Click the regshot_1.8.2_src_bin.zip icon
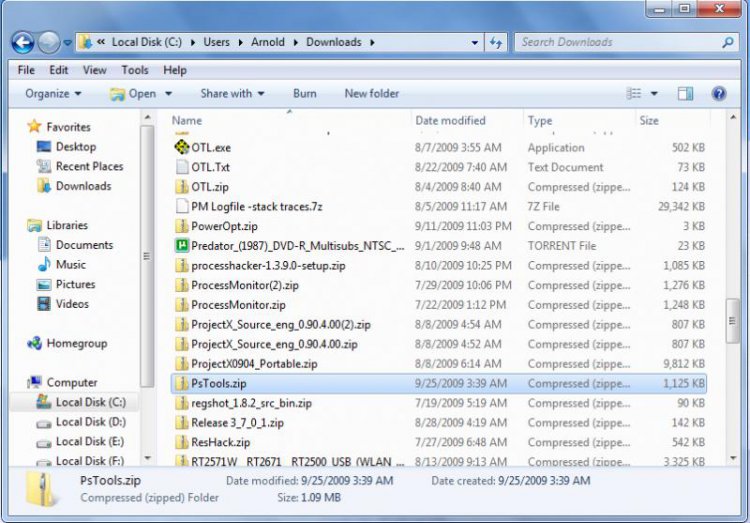Image resolution: width=750 pixels, height=523 pixels. tap(182, 402)
